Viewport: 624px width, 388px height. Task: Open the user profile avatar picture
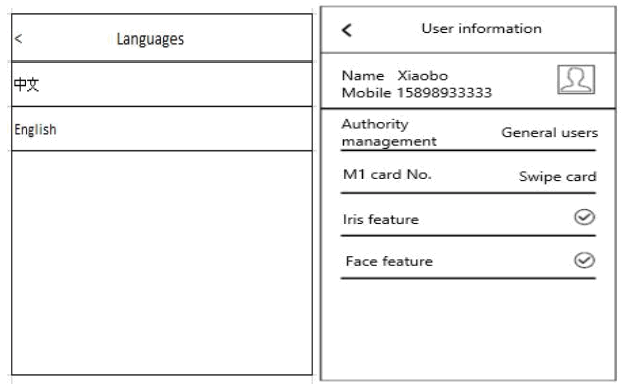(x=576, y=80)
